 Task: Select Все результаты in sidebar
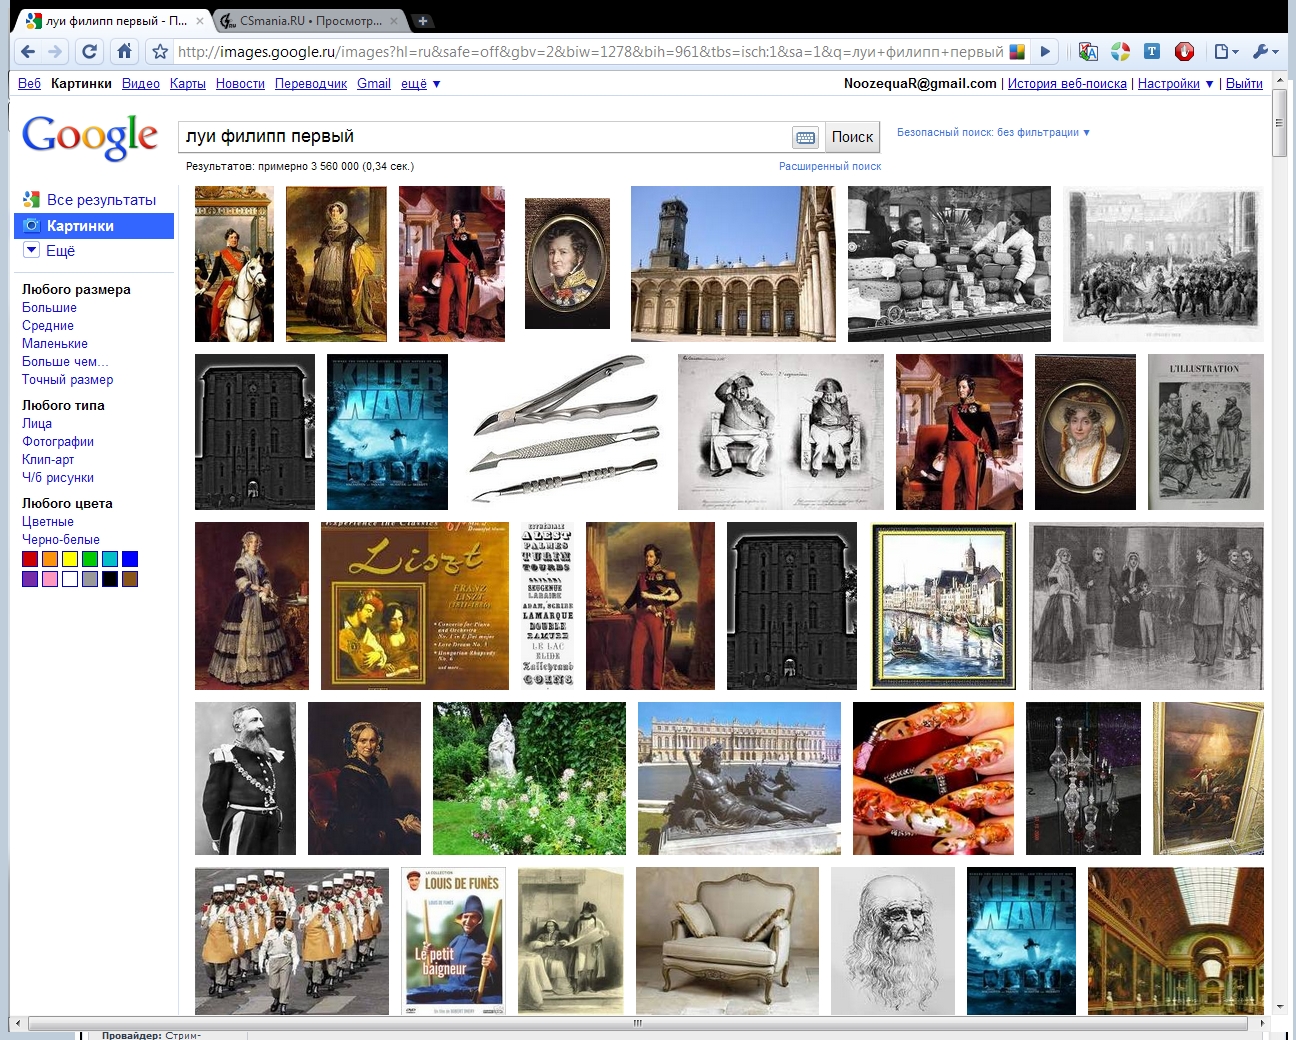click(101, 200)
